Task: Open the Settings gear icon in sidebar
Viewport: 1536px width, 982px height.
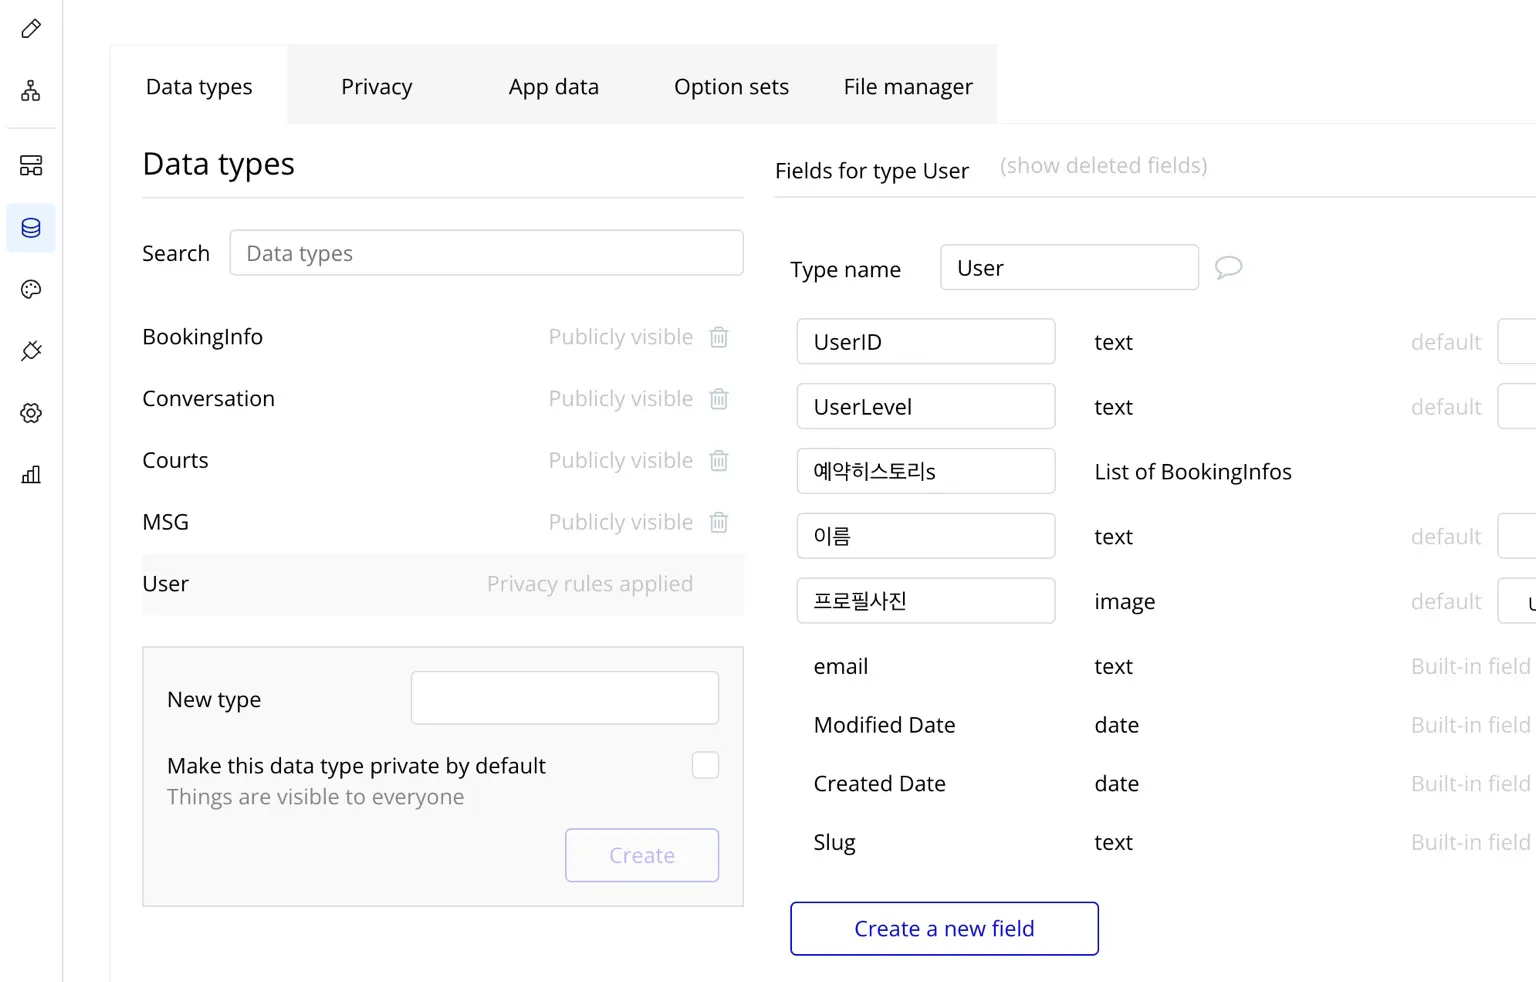Action: [x=31, y=413]
